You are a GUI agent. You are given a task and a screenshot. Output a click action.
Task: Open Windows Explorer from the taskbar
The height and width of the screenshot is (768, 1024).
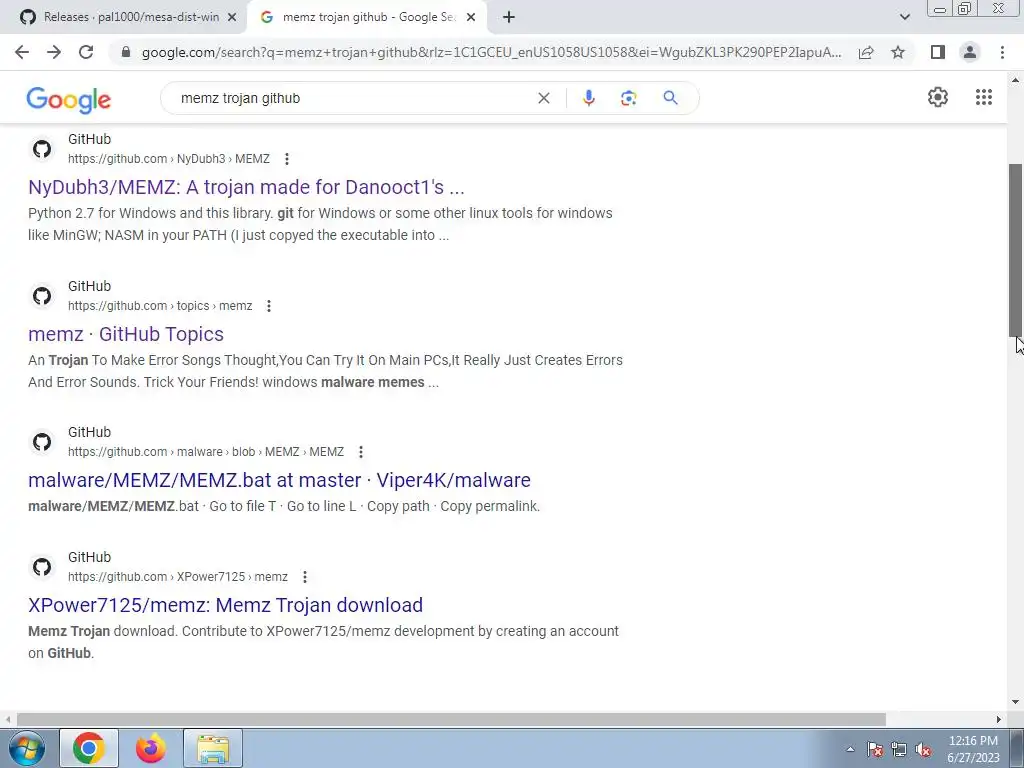pos(213,748)
